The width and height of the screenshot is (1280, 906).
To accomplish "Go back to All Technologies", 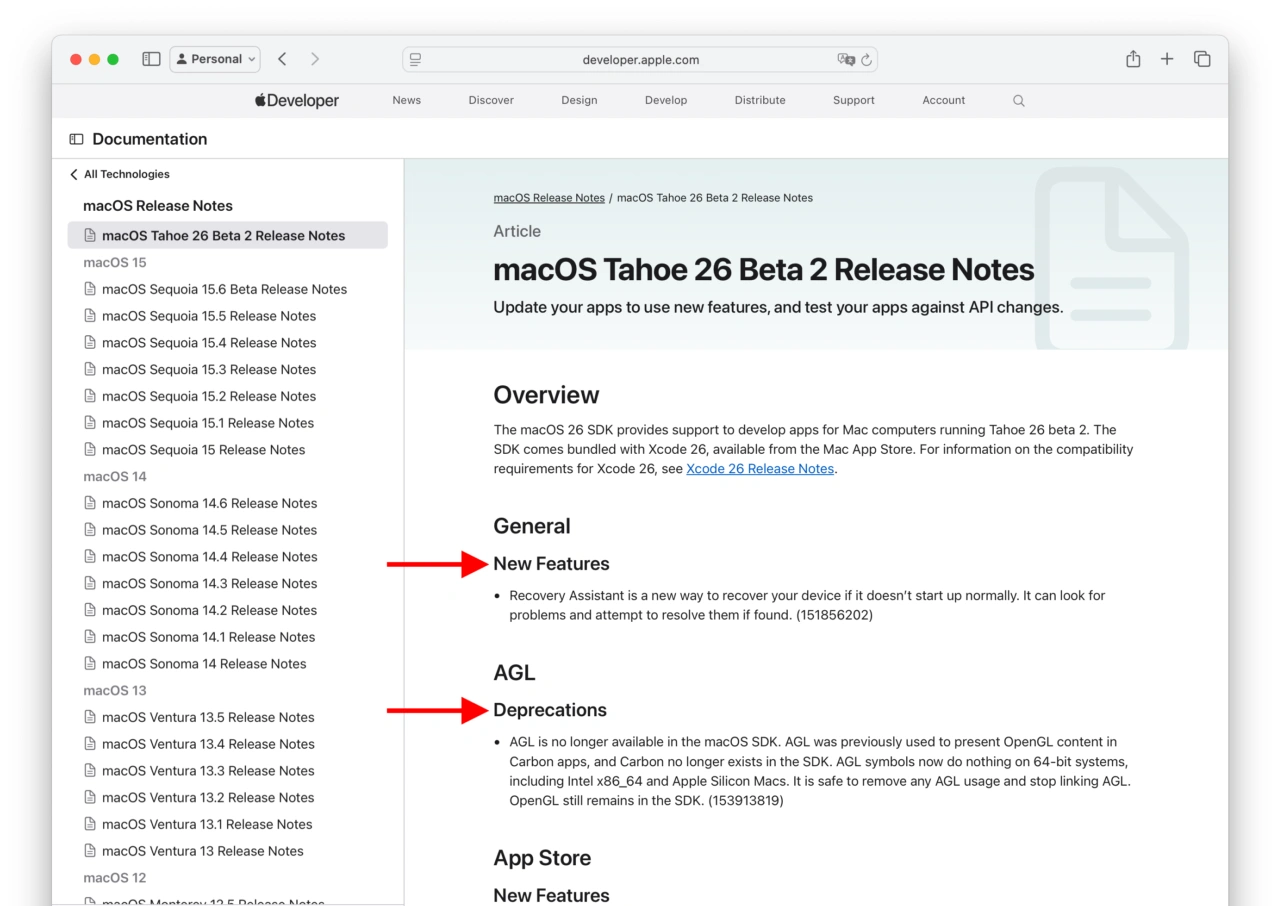I will pyautogui.click(x=119, y=174).
